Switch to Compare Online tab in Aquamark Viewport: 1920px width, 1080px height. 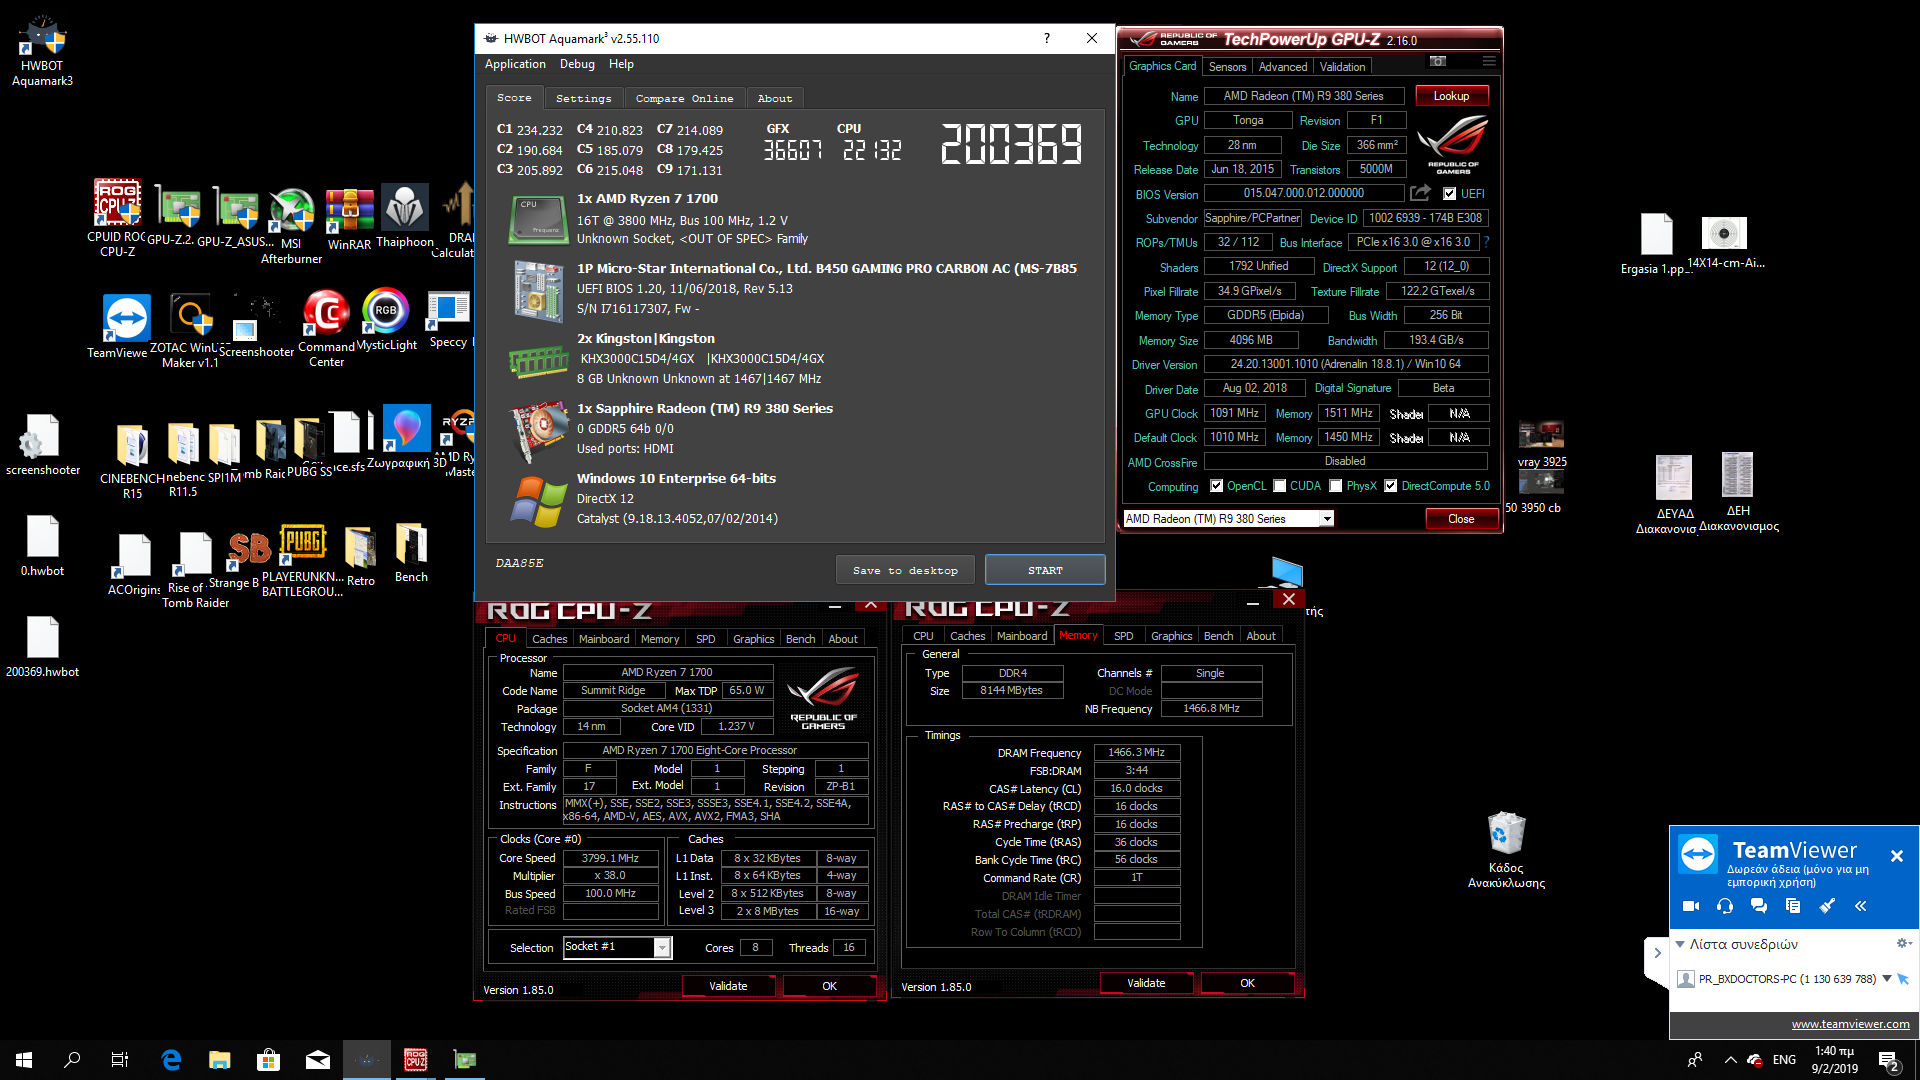(x=685, y=98)
